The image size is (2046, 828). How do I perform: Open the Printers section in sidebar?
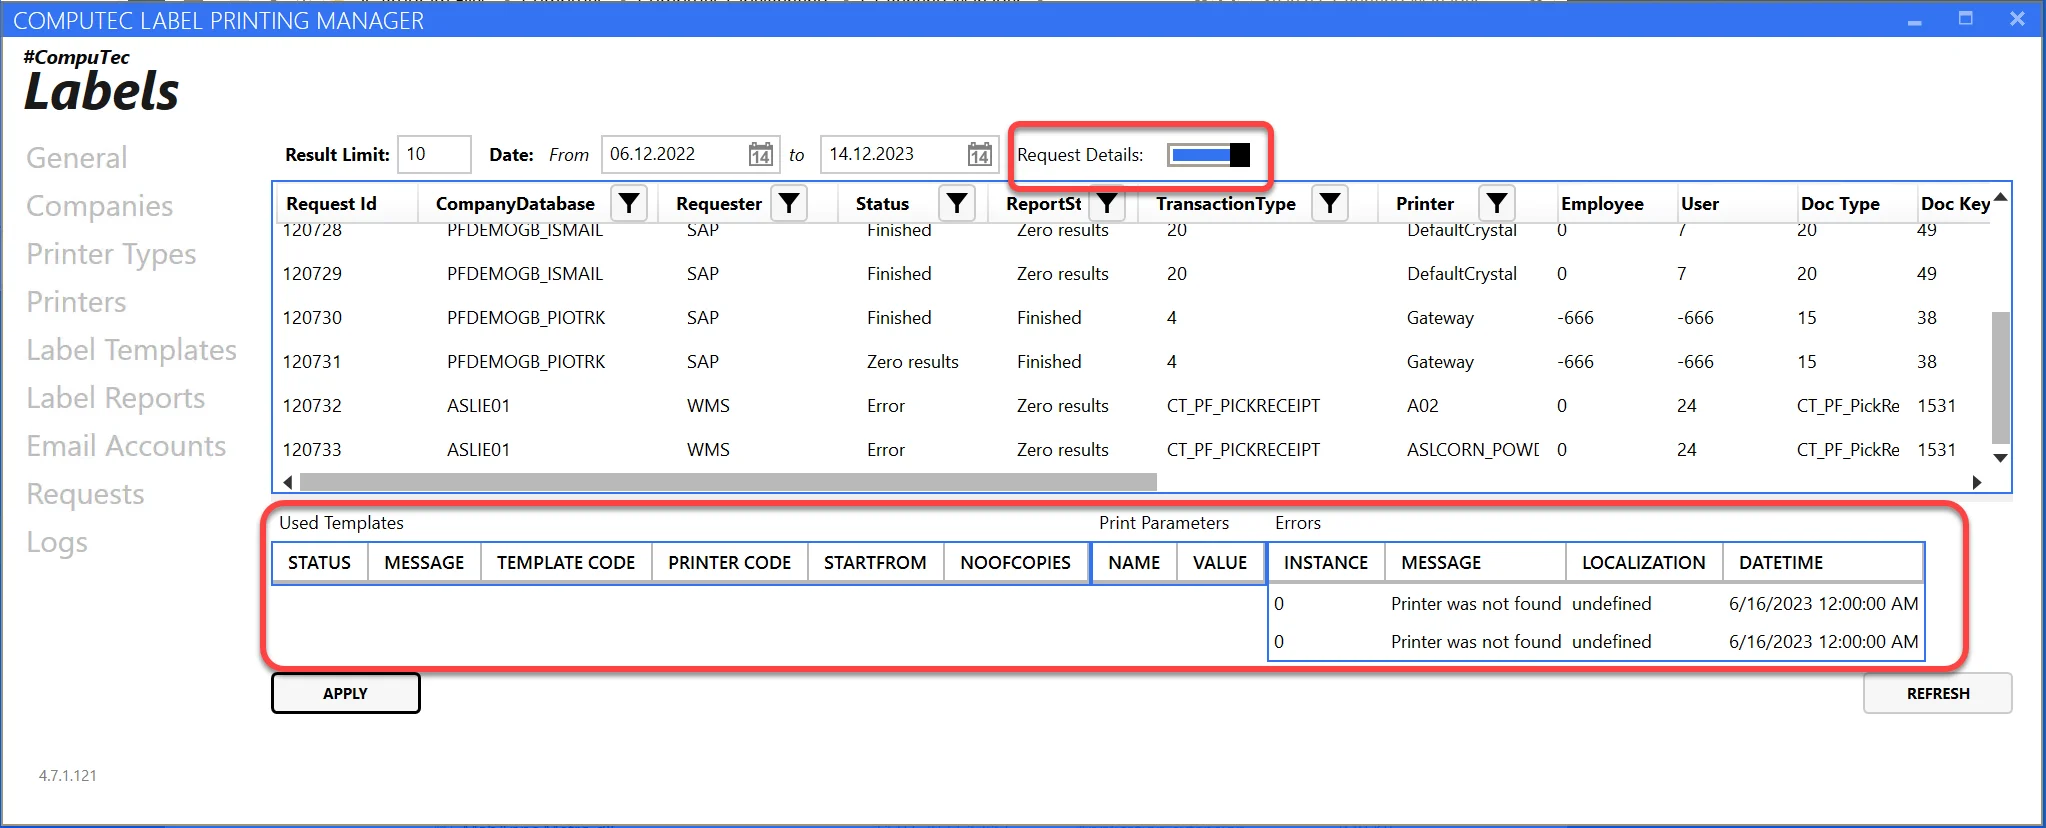pos(76,302)
